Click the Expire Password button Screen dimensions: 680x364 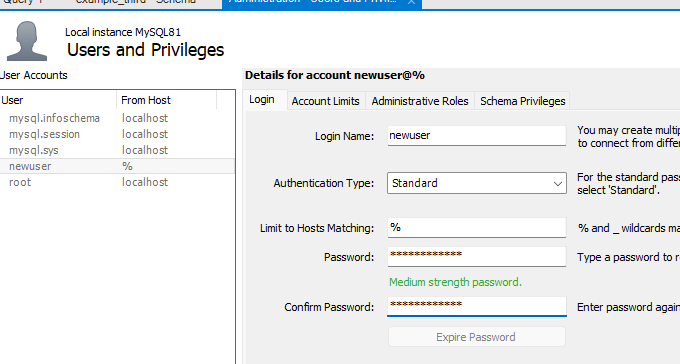tap(477, 337)
